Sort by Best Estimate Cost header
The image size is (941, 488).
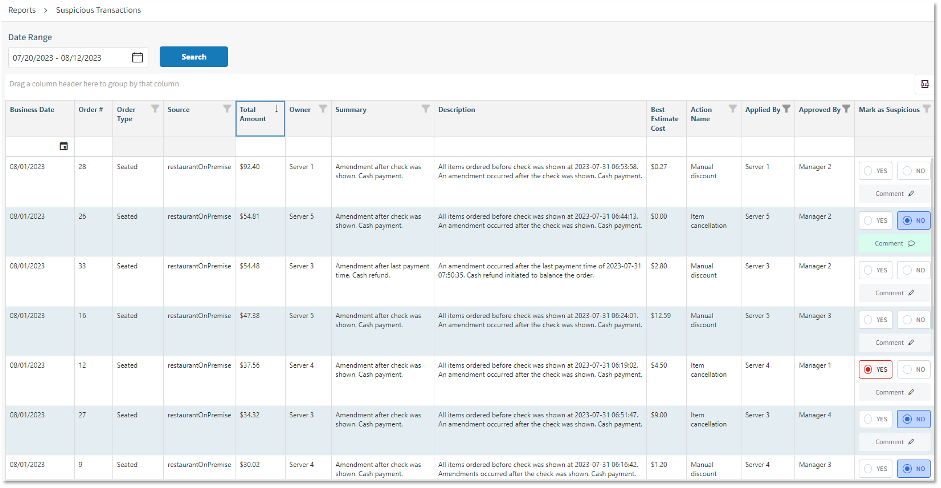[664, 119]
